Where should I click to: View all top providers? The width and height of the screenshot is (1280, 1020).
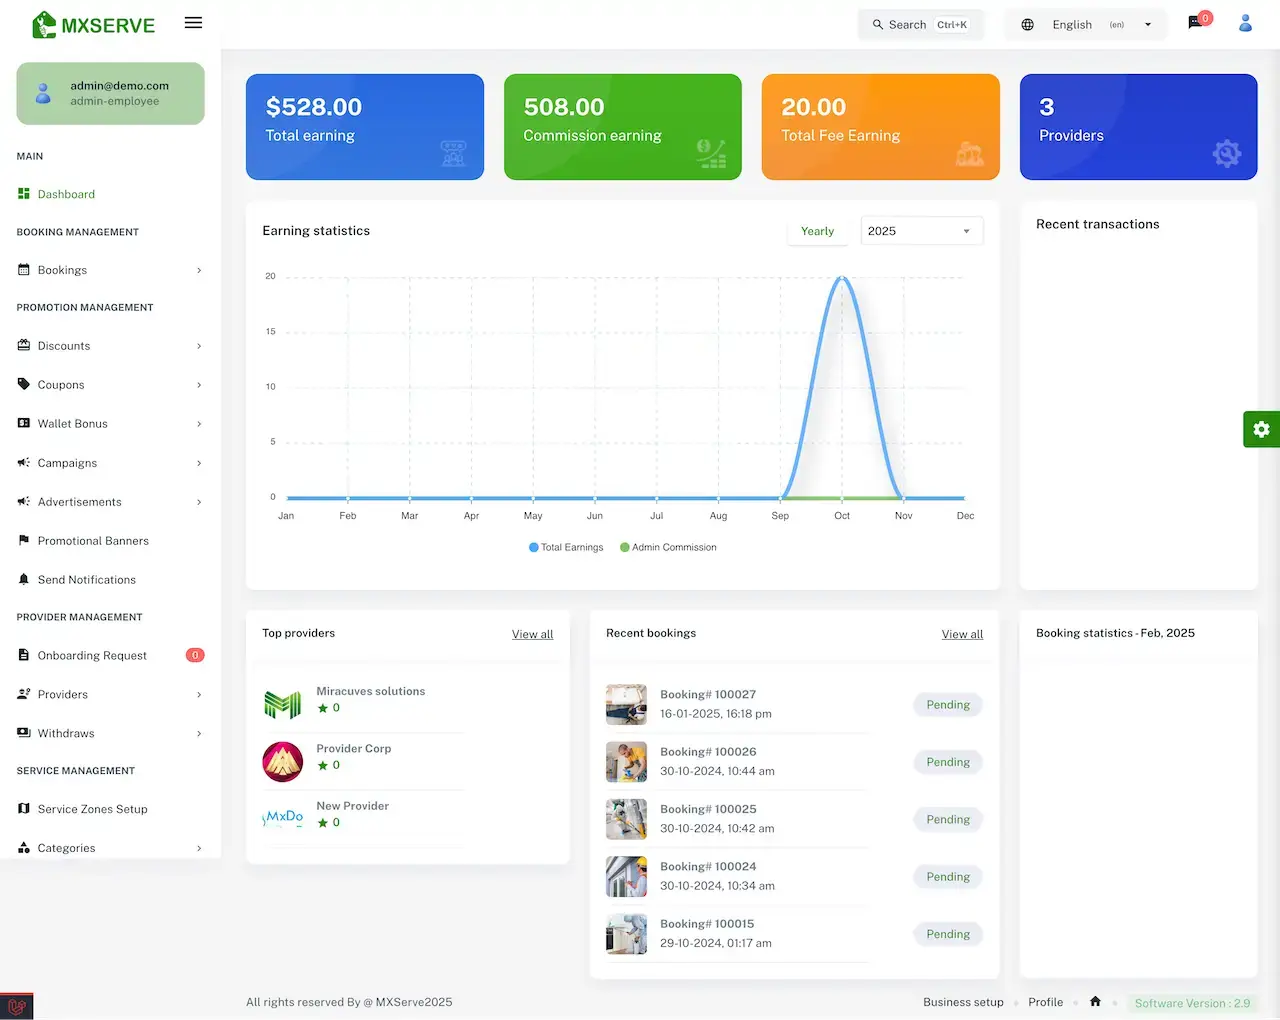pos(532,634)
